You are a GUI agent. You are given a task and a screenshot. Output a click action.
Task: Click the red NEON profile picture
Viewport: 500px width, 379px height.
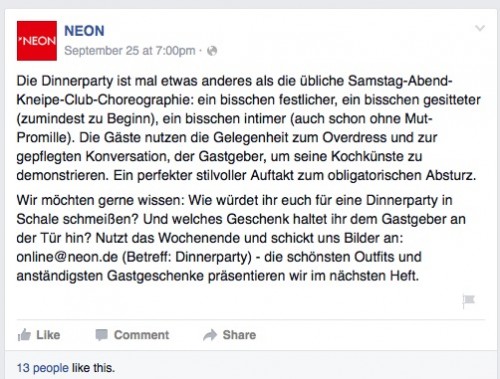point(37,41)
